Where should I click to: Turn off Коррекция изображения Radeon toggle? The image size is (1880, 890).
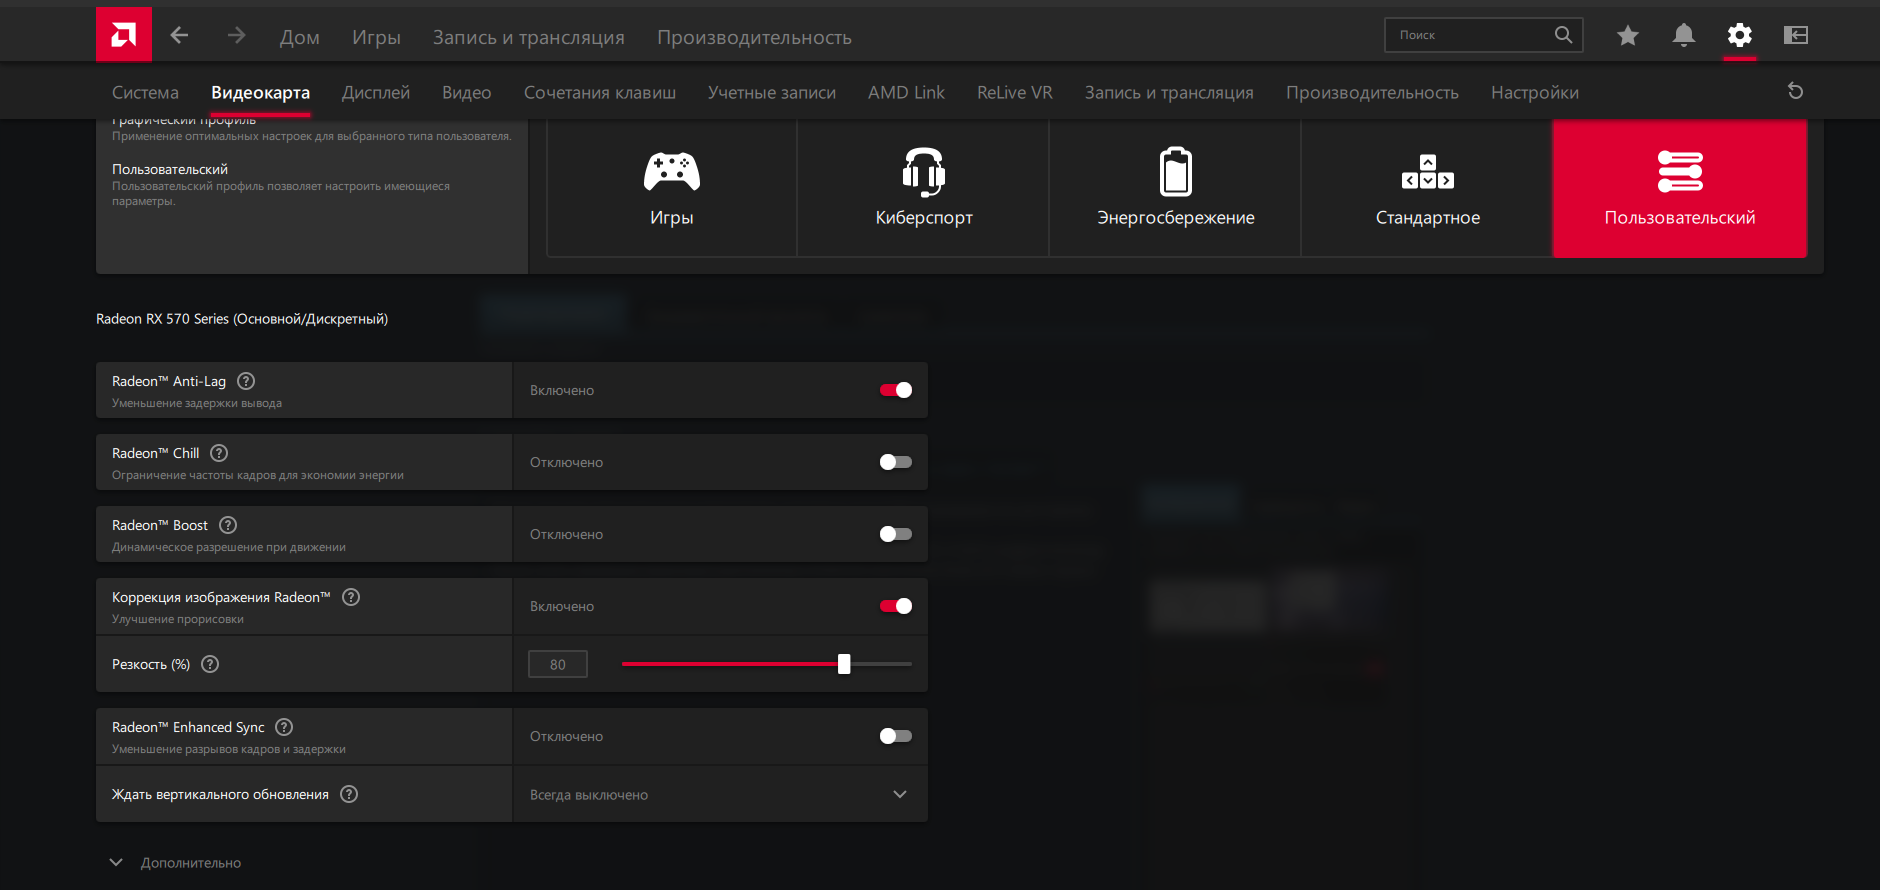[896, 606]
